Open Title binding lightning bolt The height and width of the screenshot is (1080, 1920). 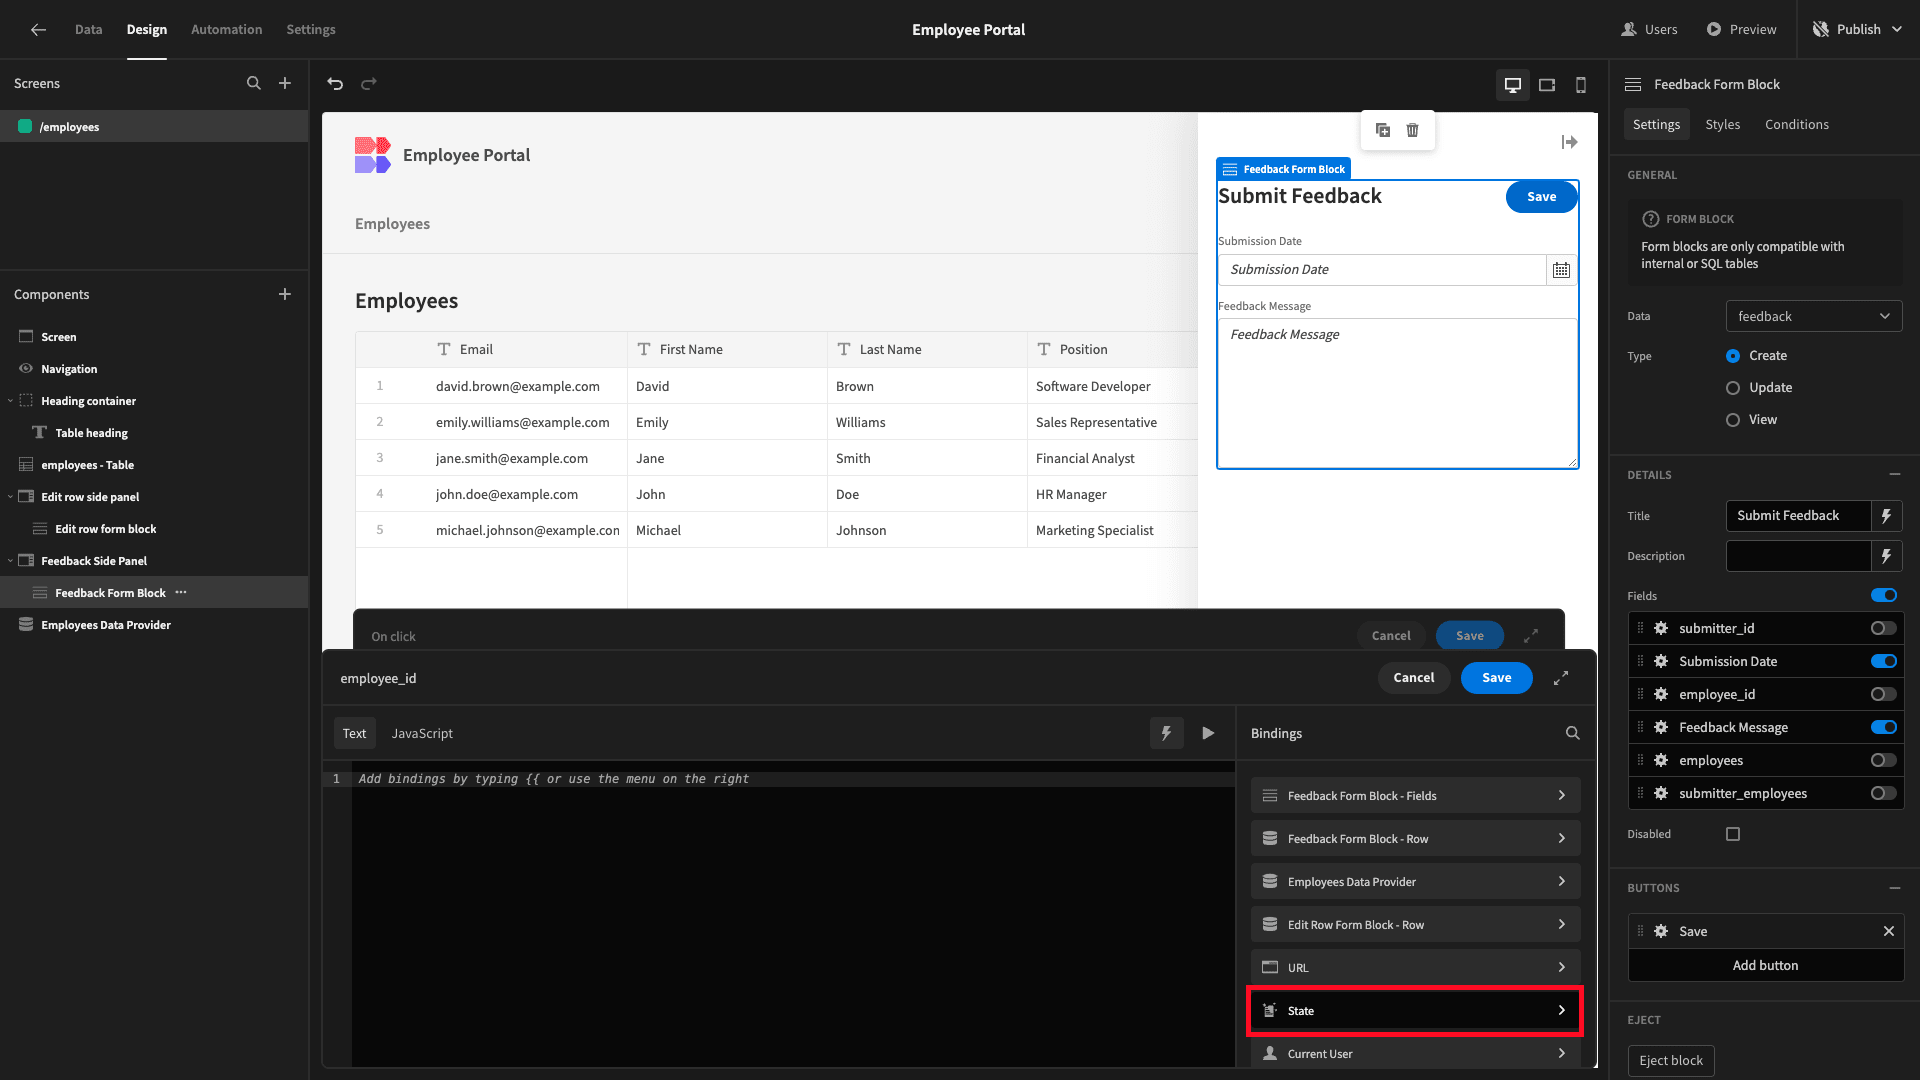1886,516
